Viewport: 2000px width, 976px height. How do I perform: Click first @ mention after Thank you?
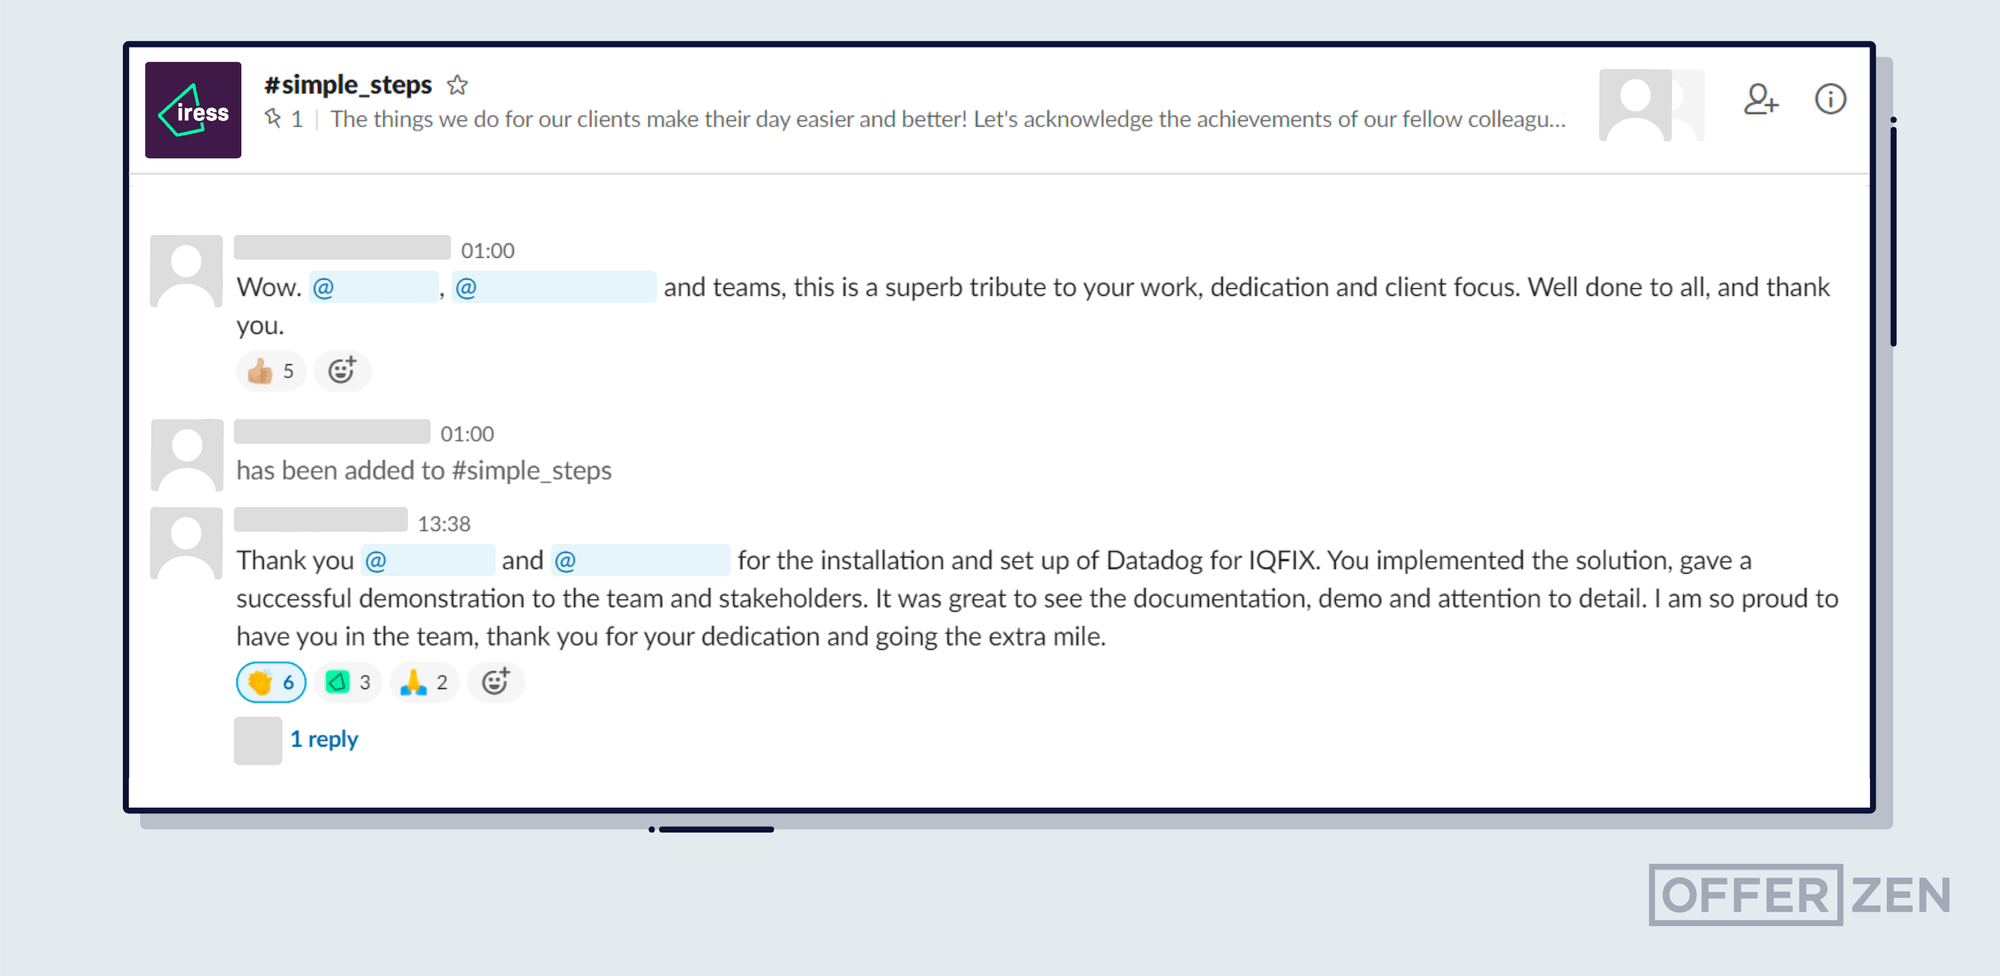click(x=428, y=560)
